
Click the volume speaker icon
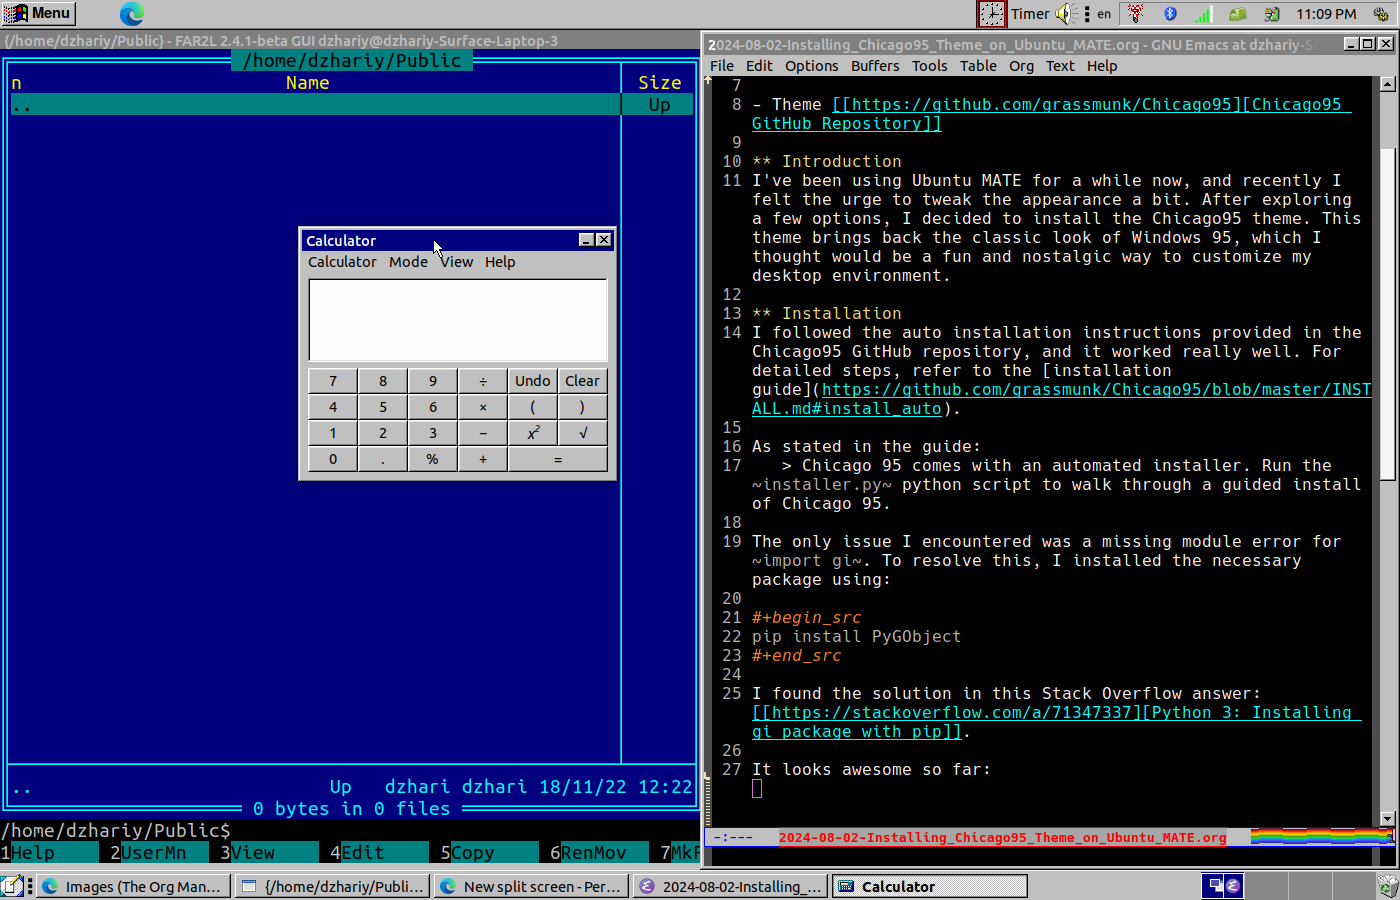click(1063, 14)
